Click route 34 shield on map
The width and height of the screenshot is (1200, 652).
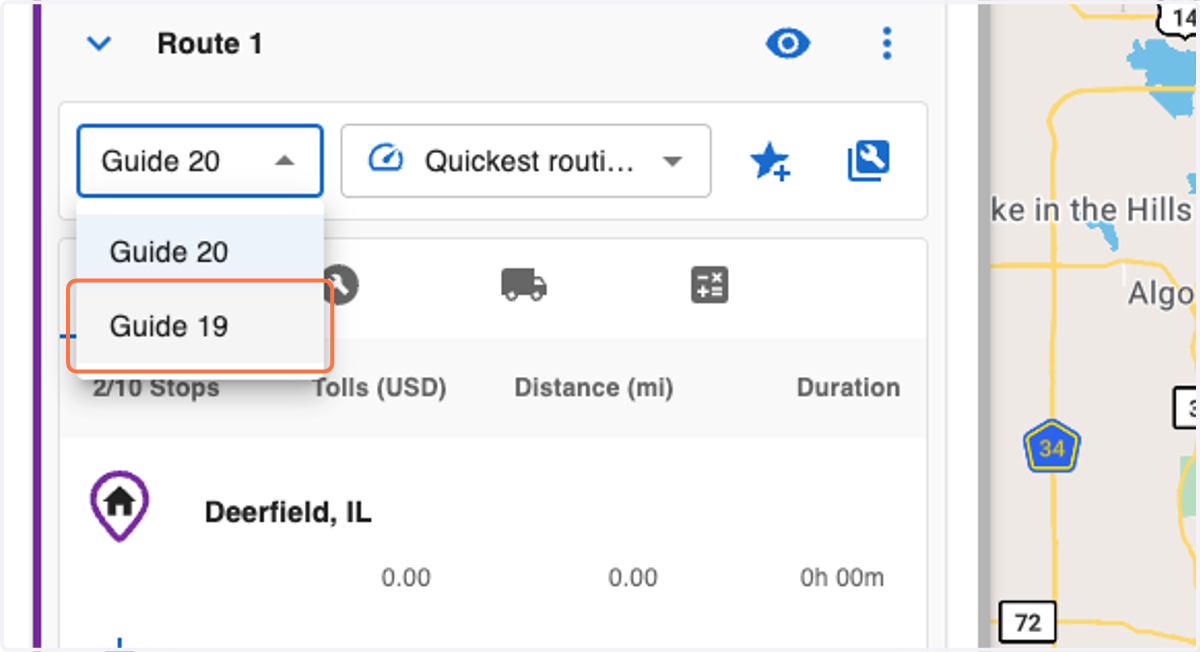[1051, 448]
